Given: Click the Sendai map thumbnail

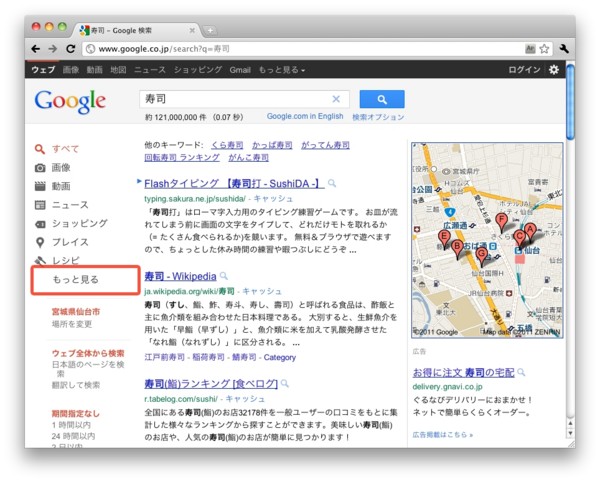Looking at the screenshot, I should (x=487, y=240).
